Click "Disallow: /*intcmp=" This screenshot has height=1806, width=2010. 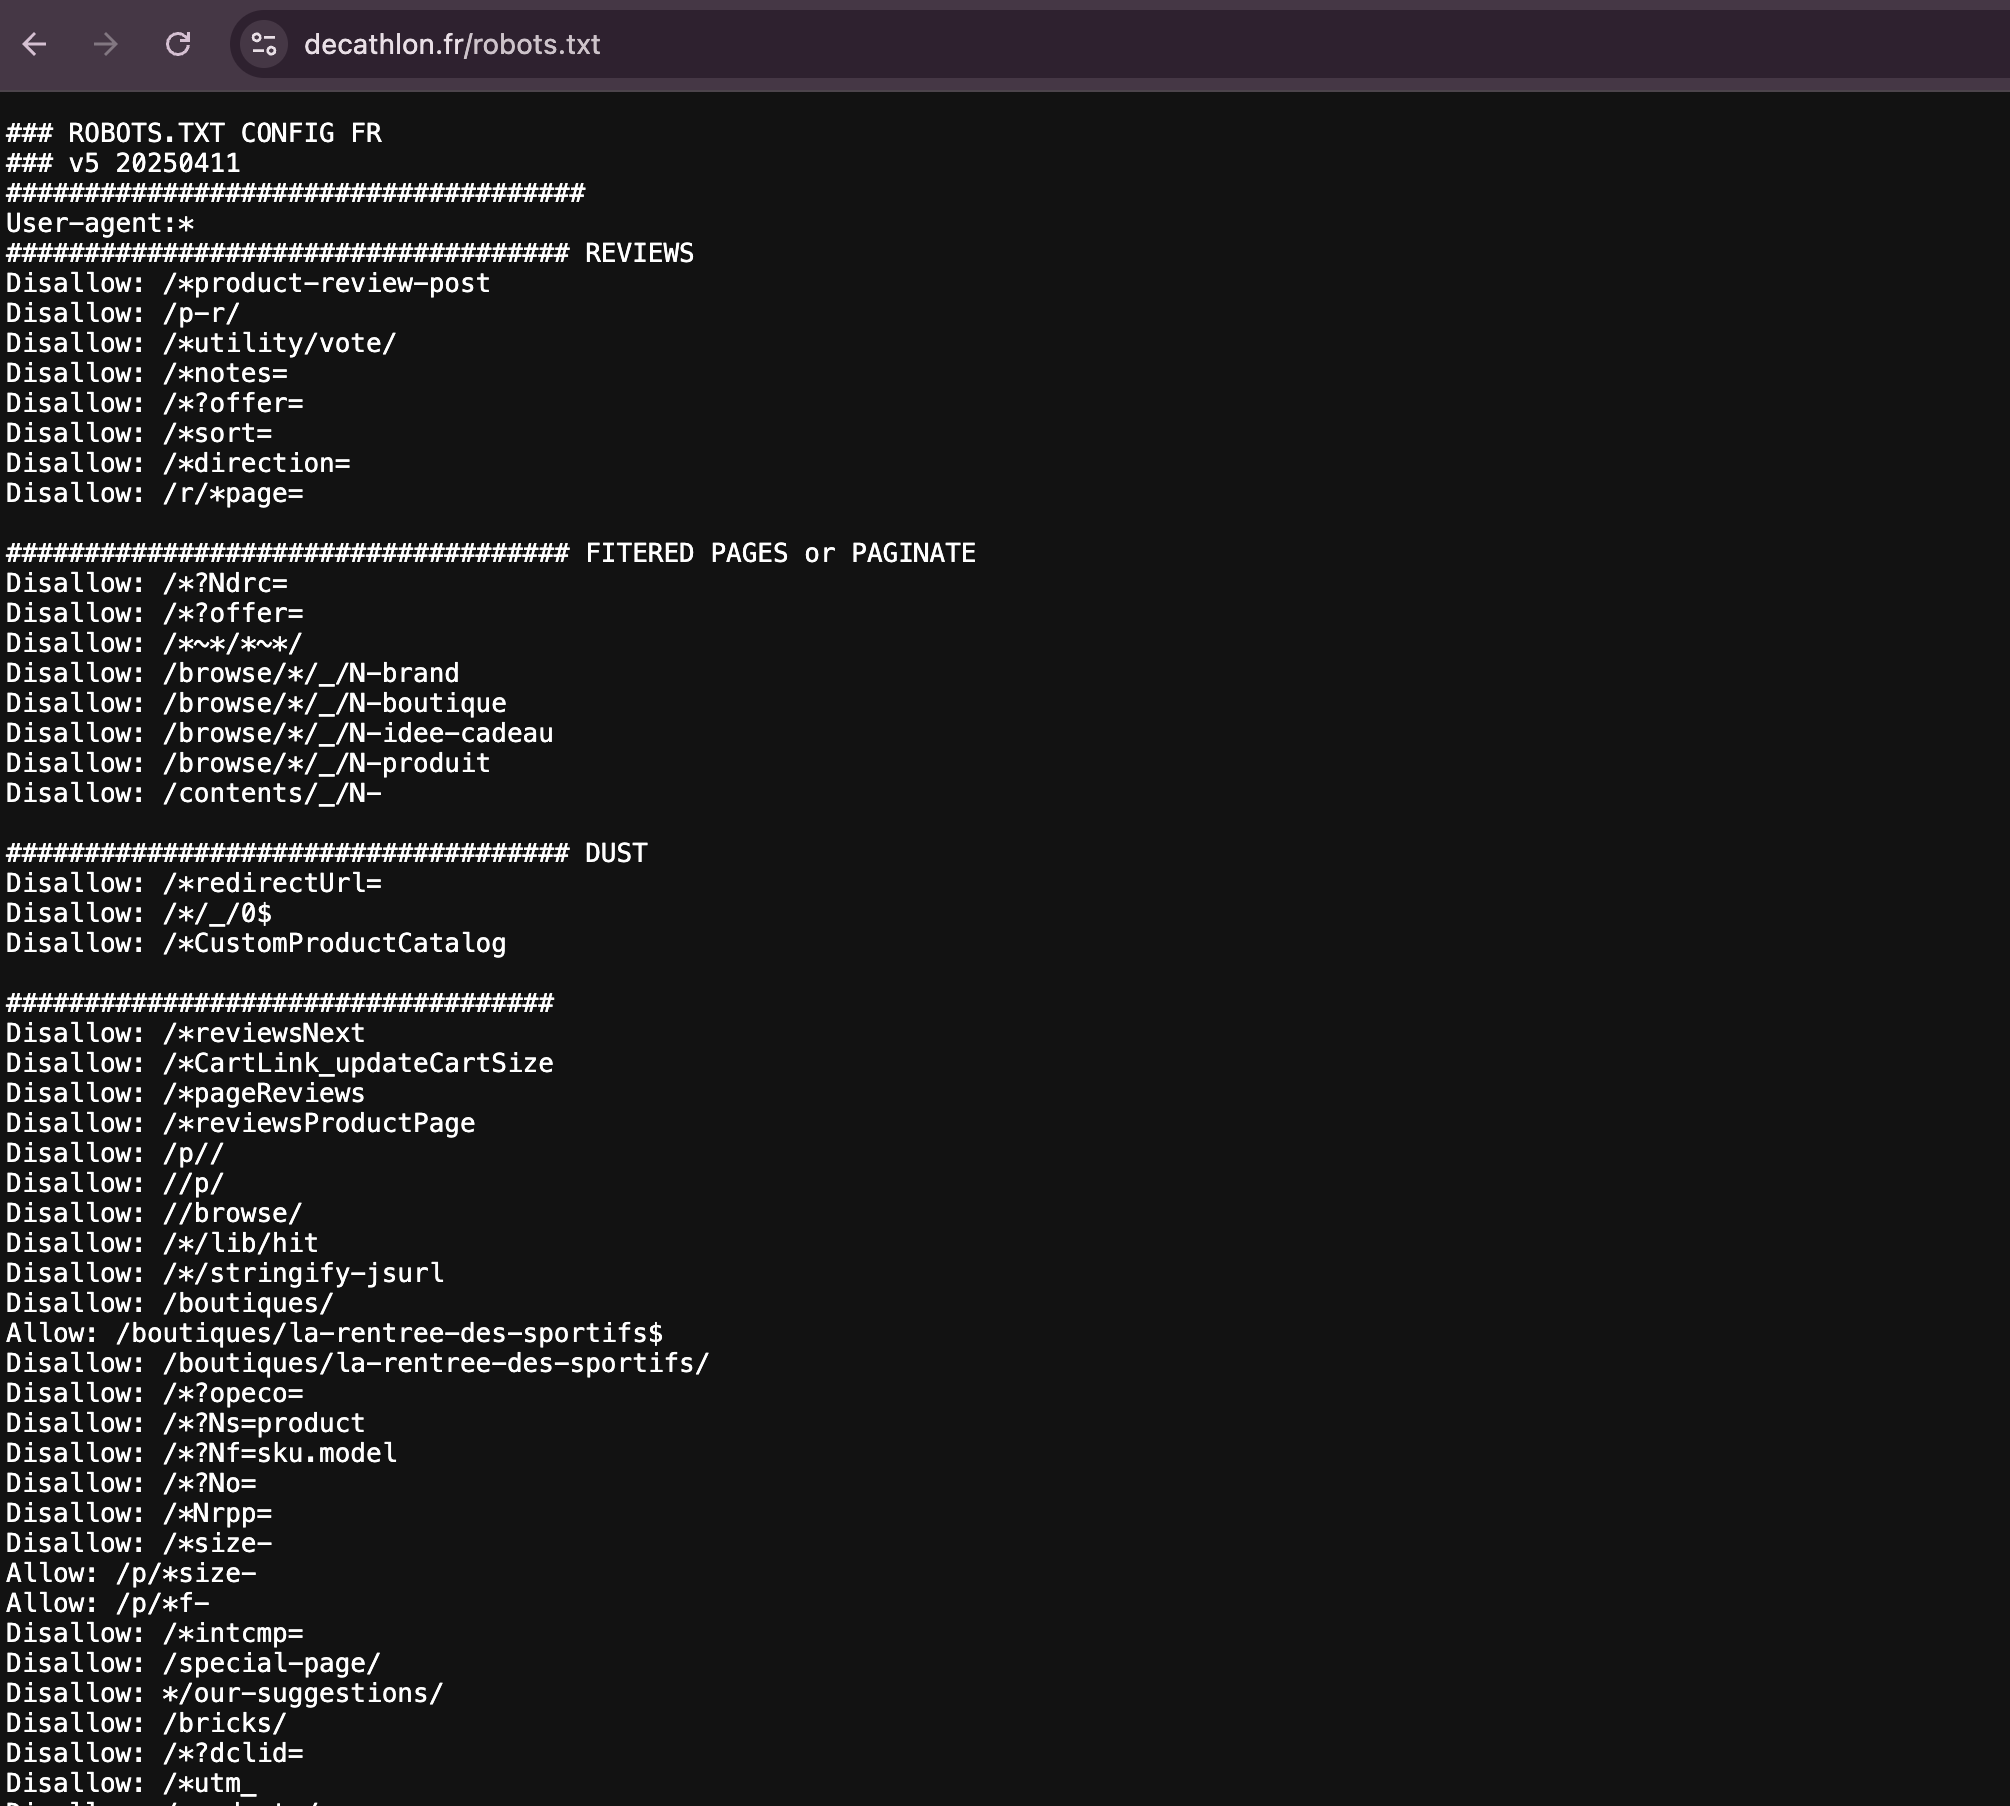click(x=155, y=1633)
